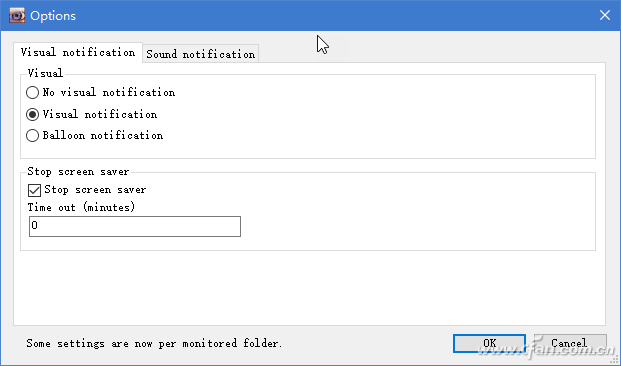Confirm settings with the OK button

490,343
